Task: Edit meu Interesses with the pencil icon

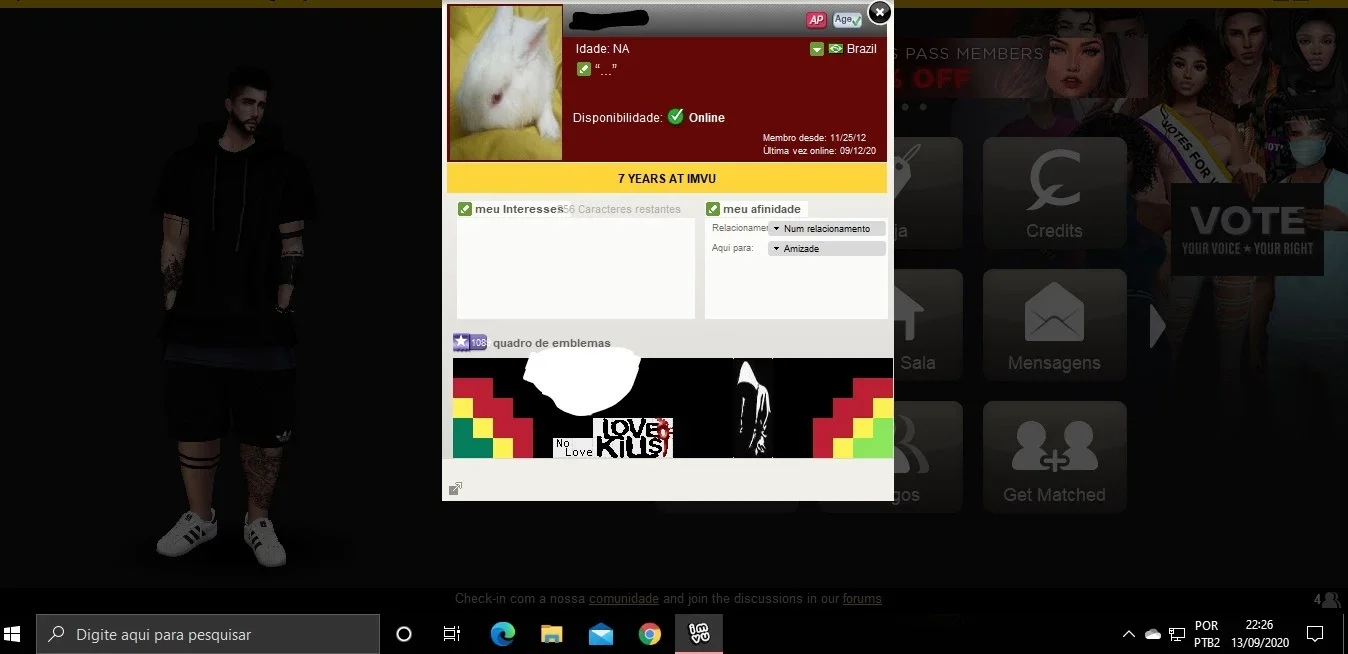Action: [x=465, y=209]
